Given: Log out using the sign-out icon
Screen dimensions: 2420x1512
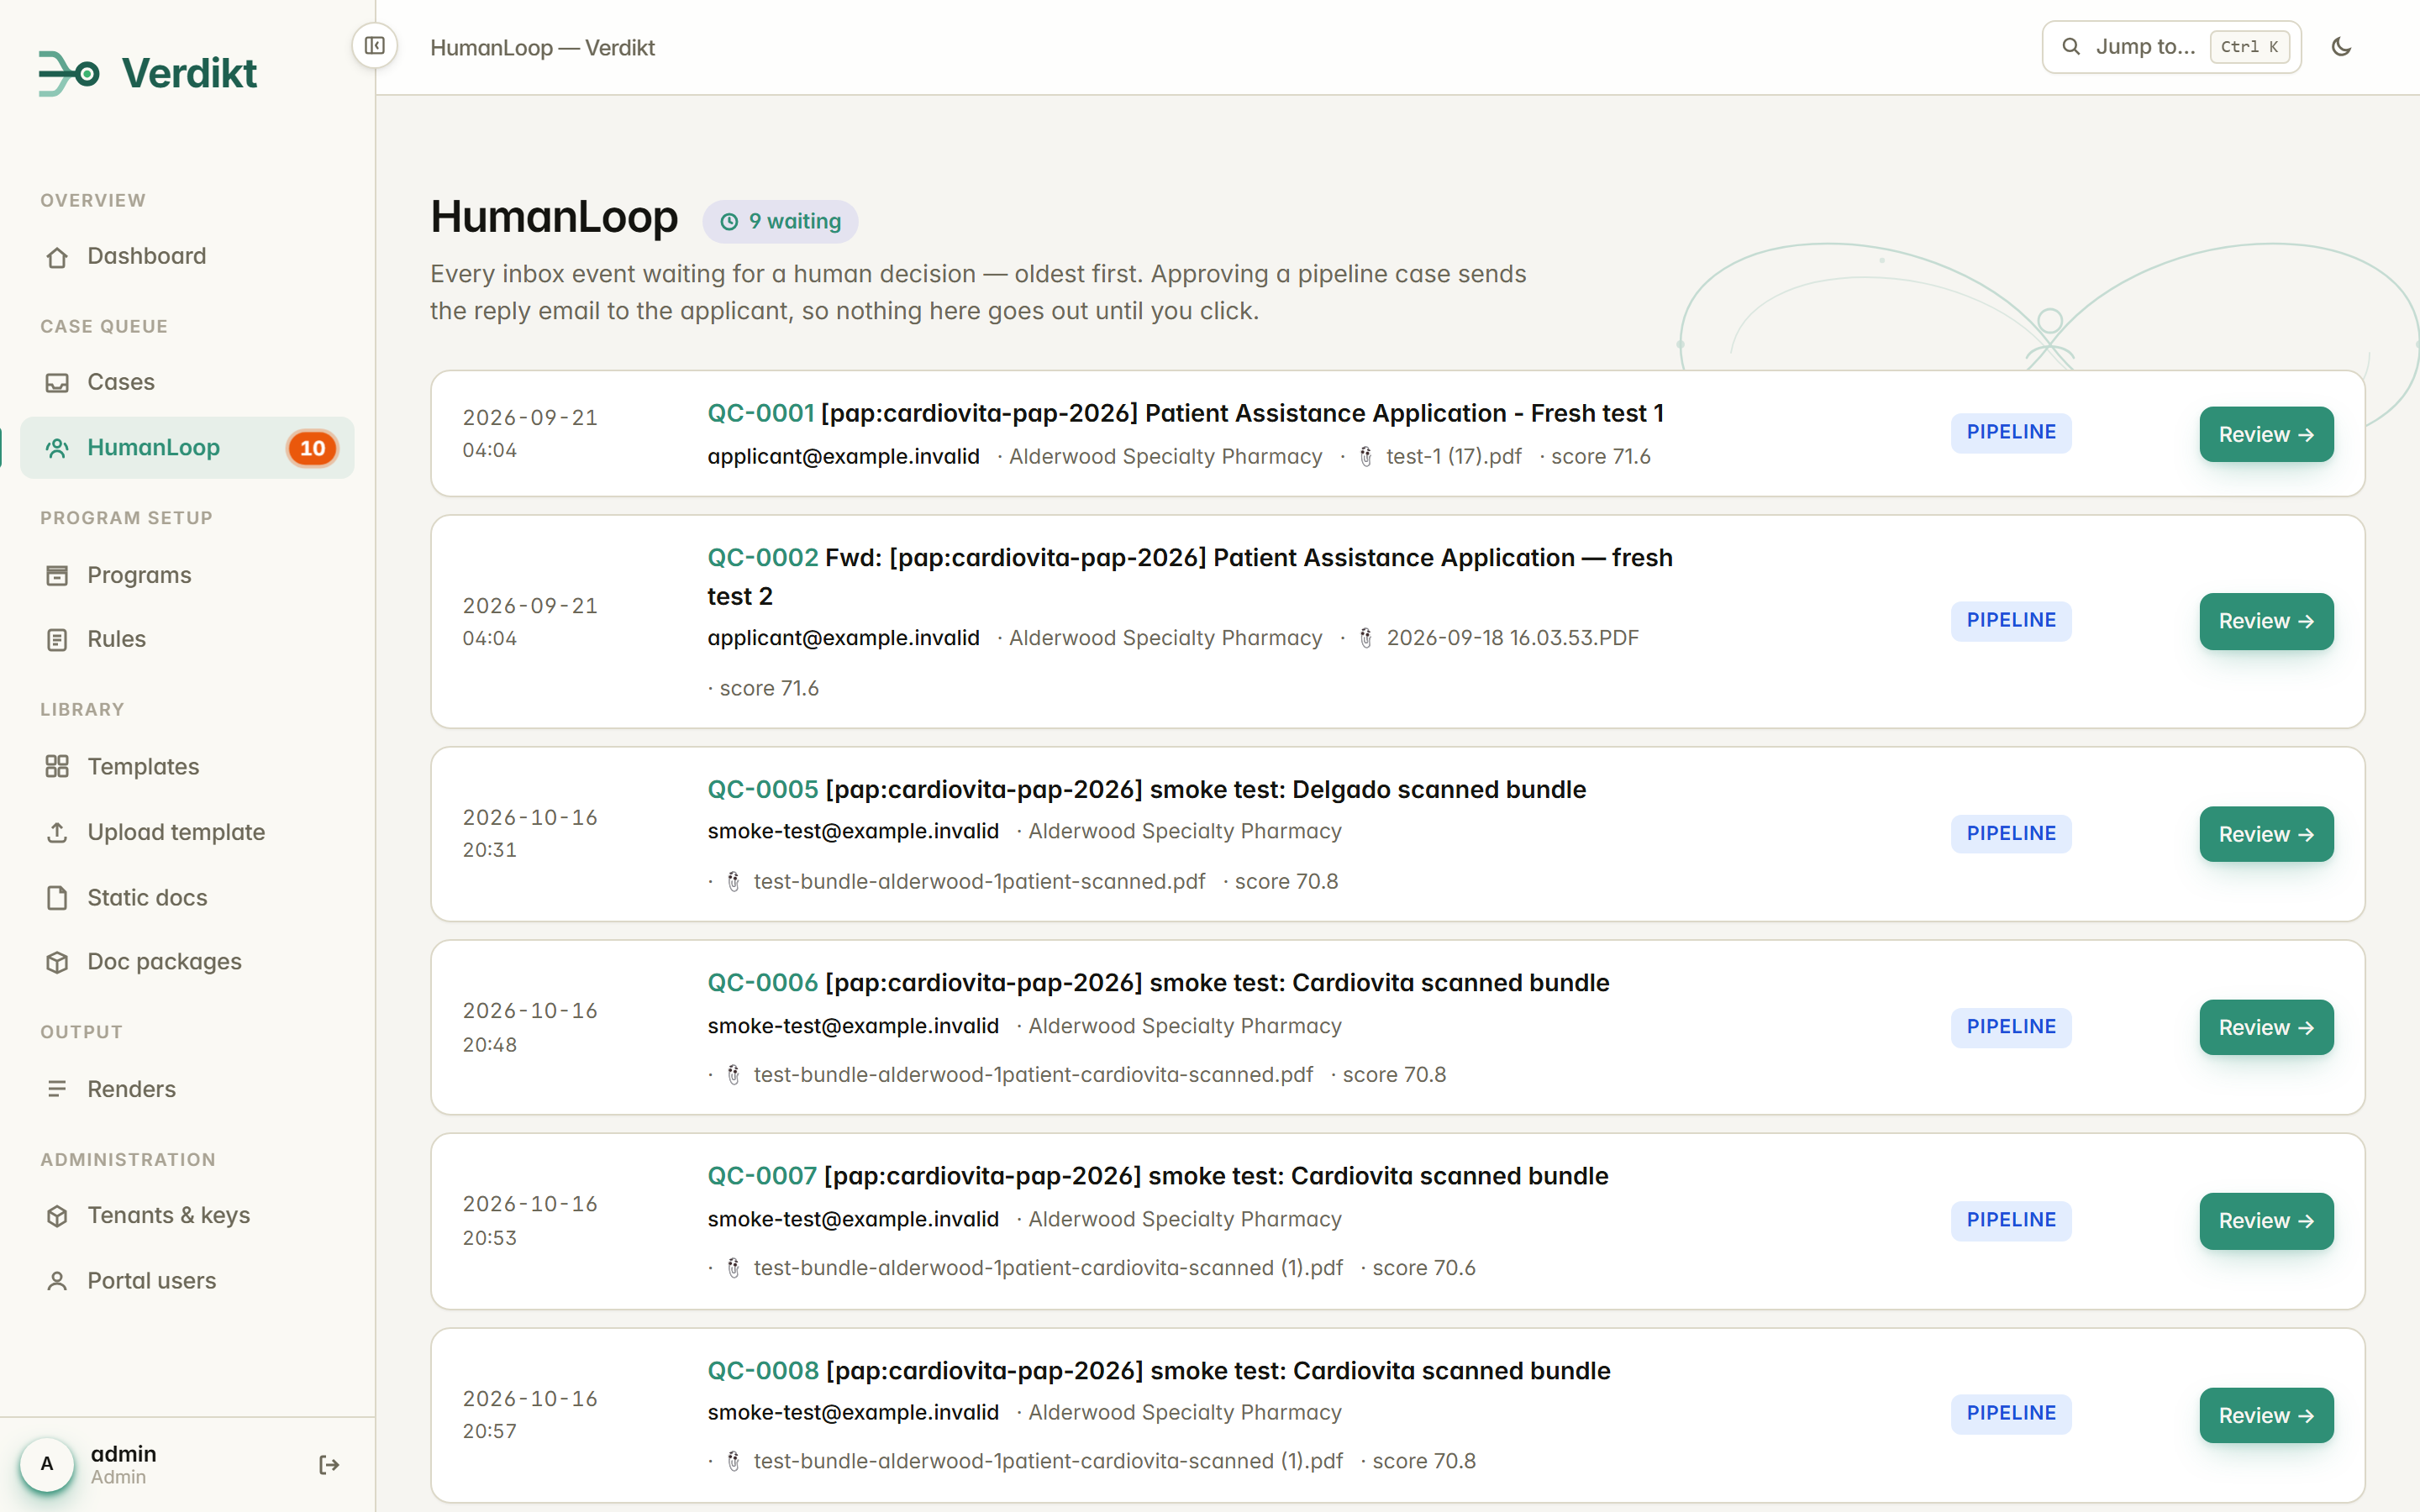Looking at the screenshot, I should click(329, 1465).
